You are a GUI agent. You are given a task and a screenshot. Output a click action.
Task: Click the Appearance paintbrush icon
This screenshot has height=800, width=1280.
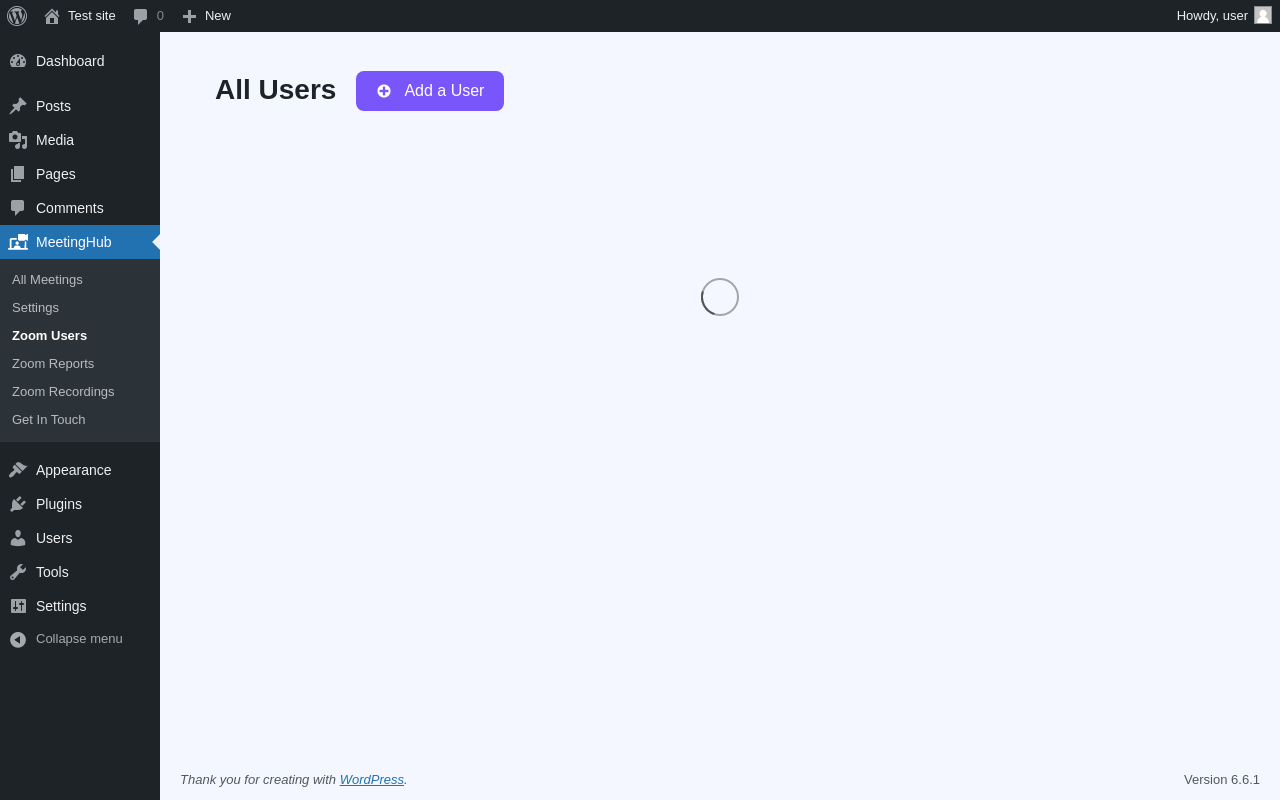point(18,470)
